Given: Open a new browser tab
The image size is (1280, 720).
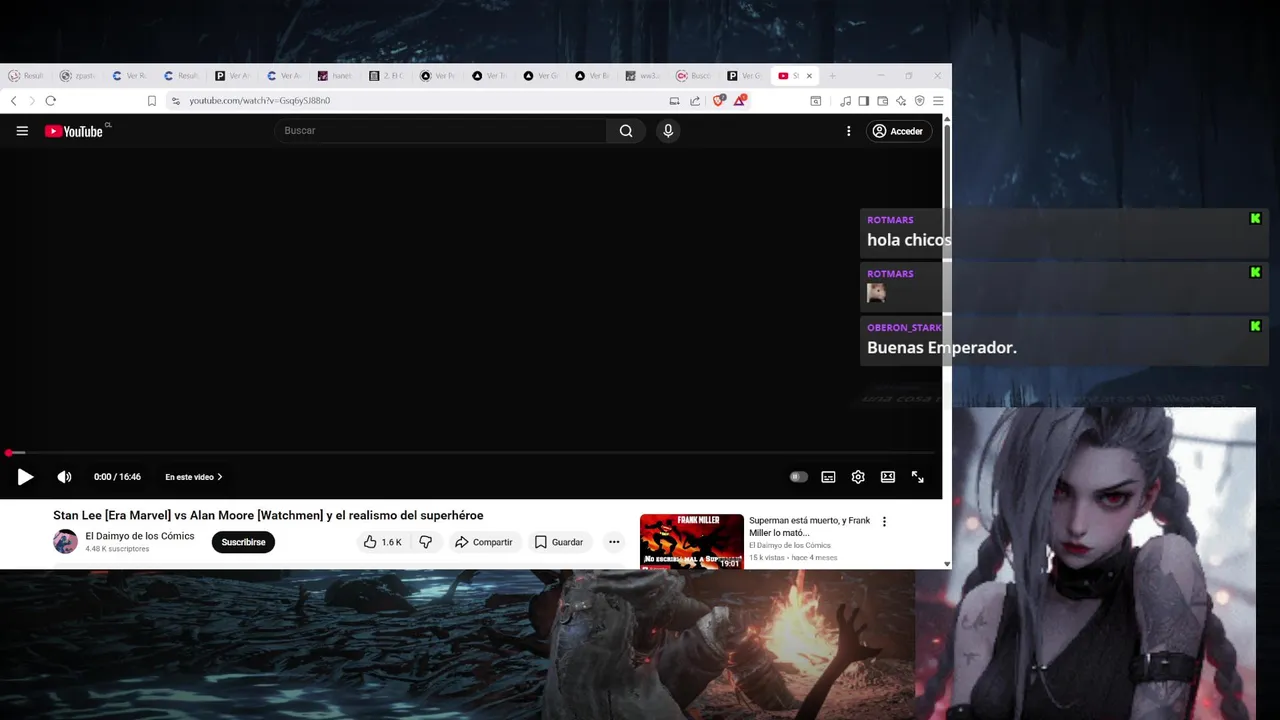Looking at the screenshot, I should pyautogui.click(x=831, y=76).
